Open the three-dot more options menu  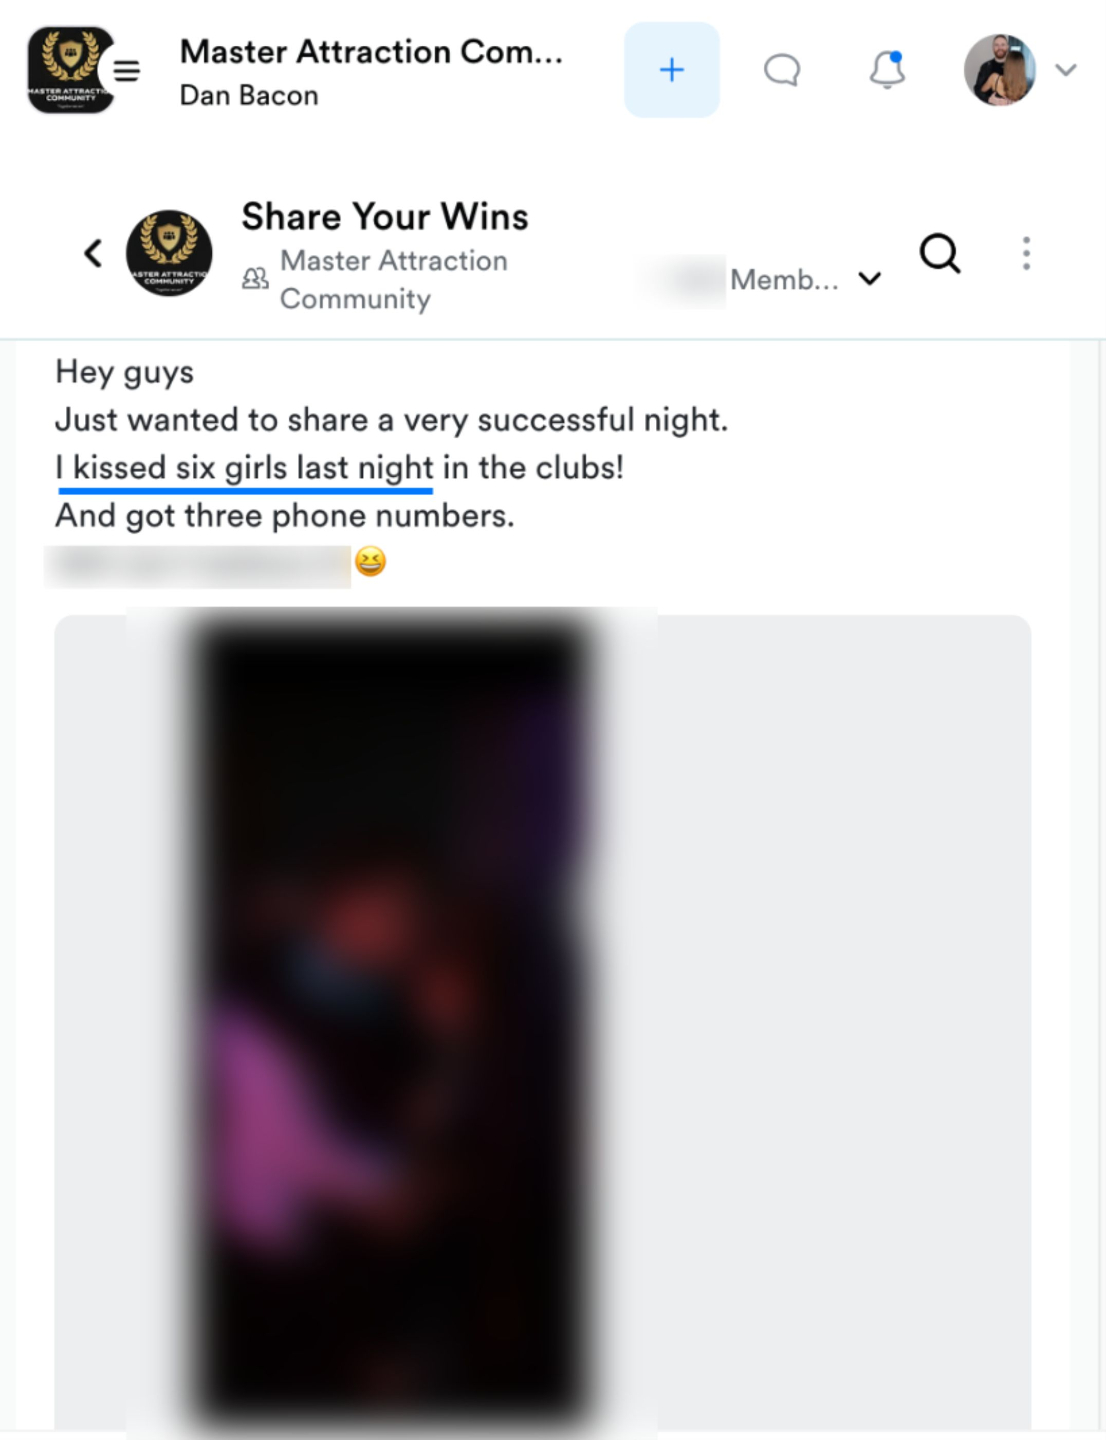click(1026, 254)
